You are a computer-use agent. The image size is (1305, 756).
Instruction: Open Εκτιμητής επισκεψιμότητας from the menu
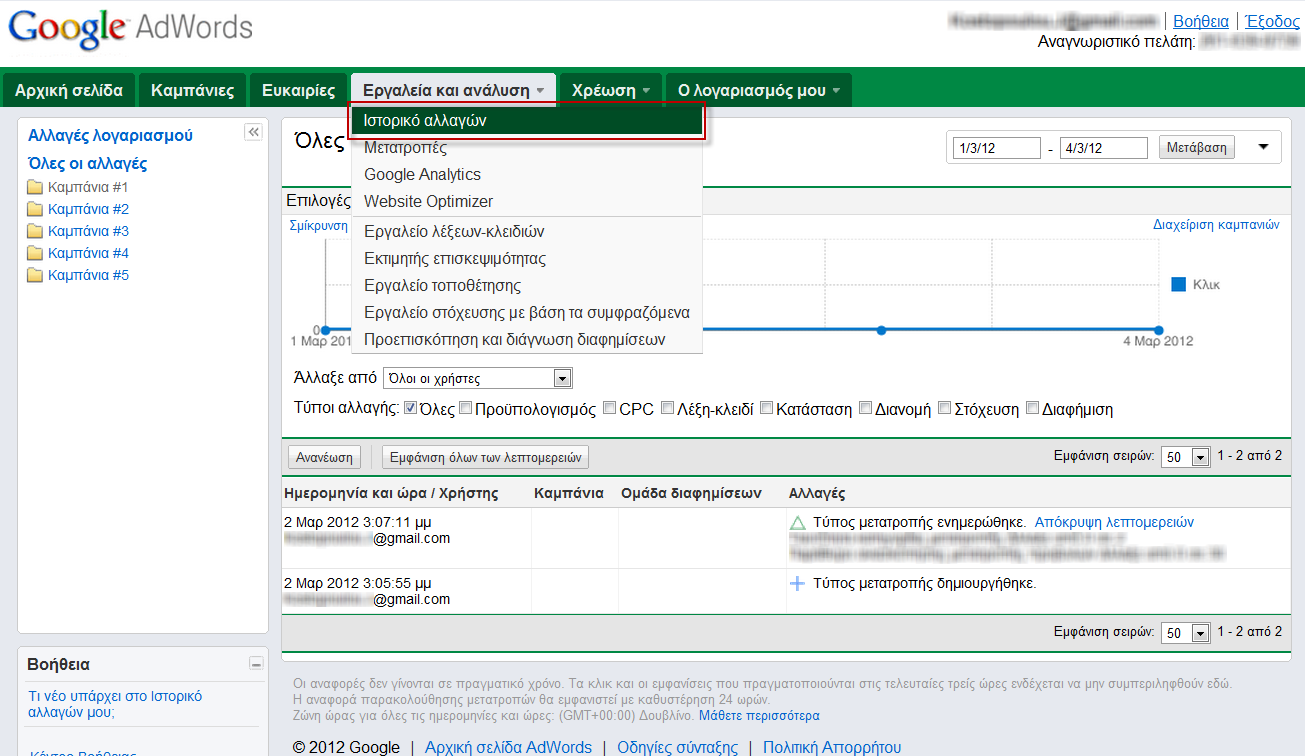click(527, 259)
